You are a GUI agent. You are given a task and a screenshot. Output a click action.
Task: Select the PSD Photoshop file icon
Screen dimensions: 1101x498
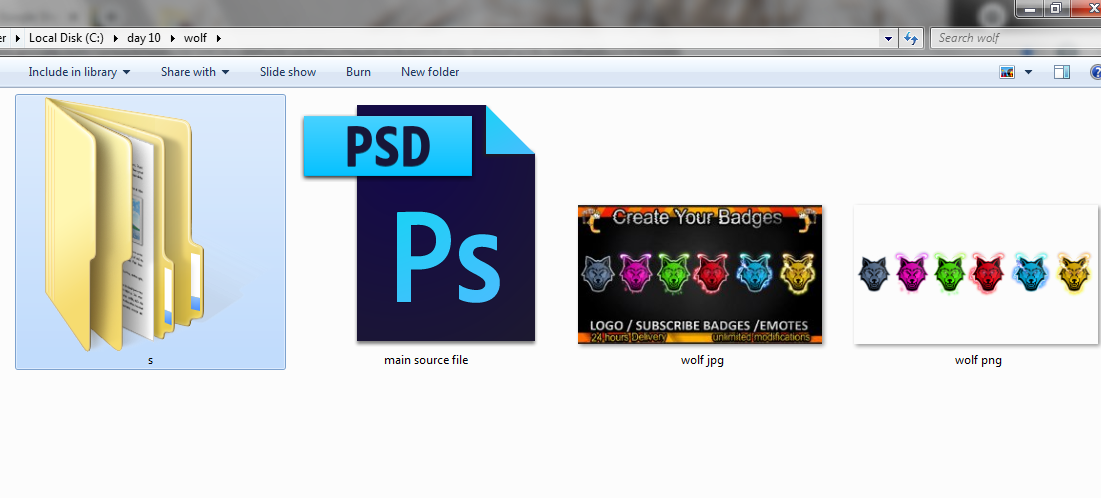[419, 223]
